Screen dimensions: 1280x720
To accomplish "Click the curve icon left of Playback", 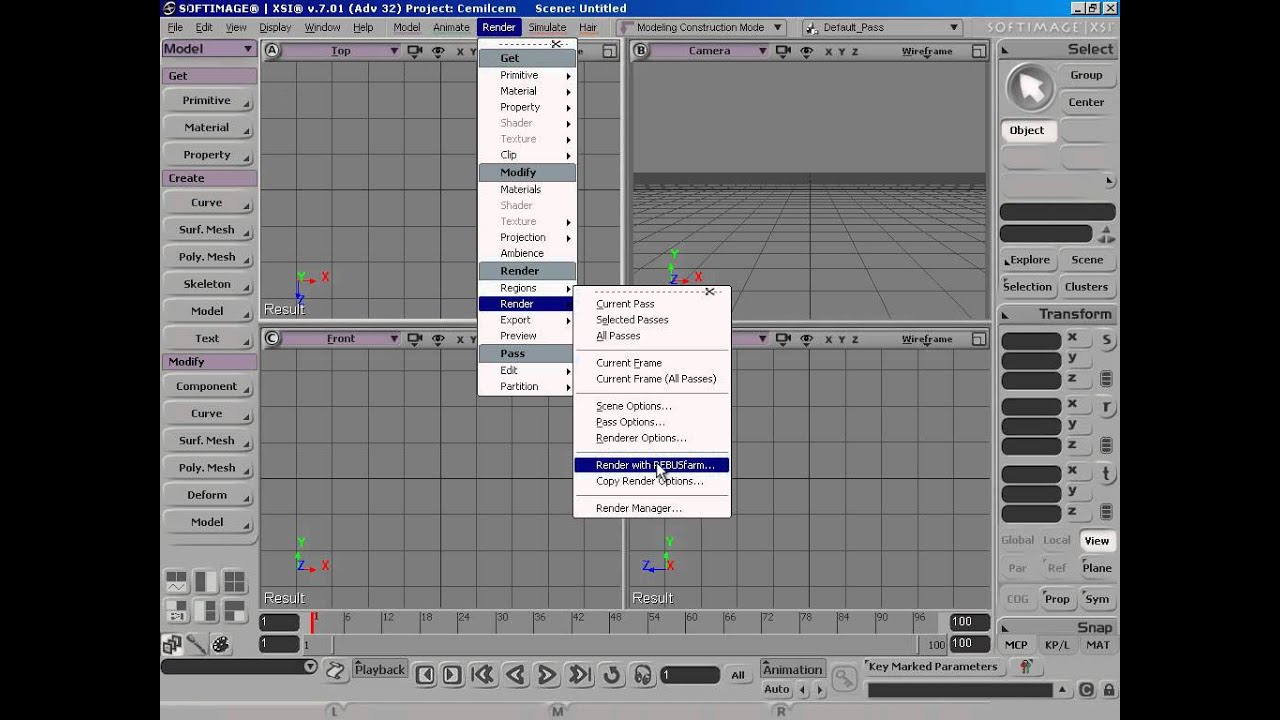I will coord(336,670).
